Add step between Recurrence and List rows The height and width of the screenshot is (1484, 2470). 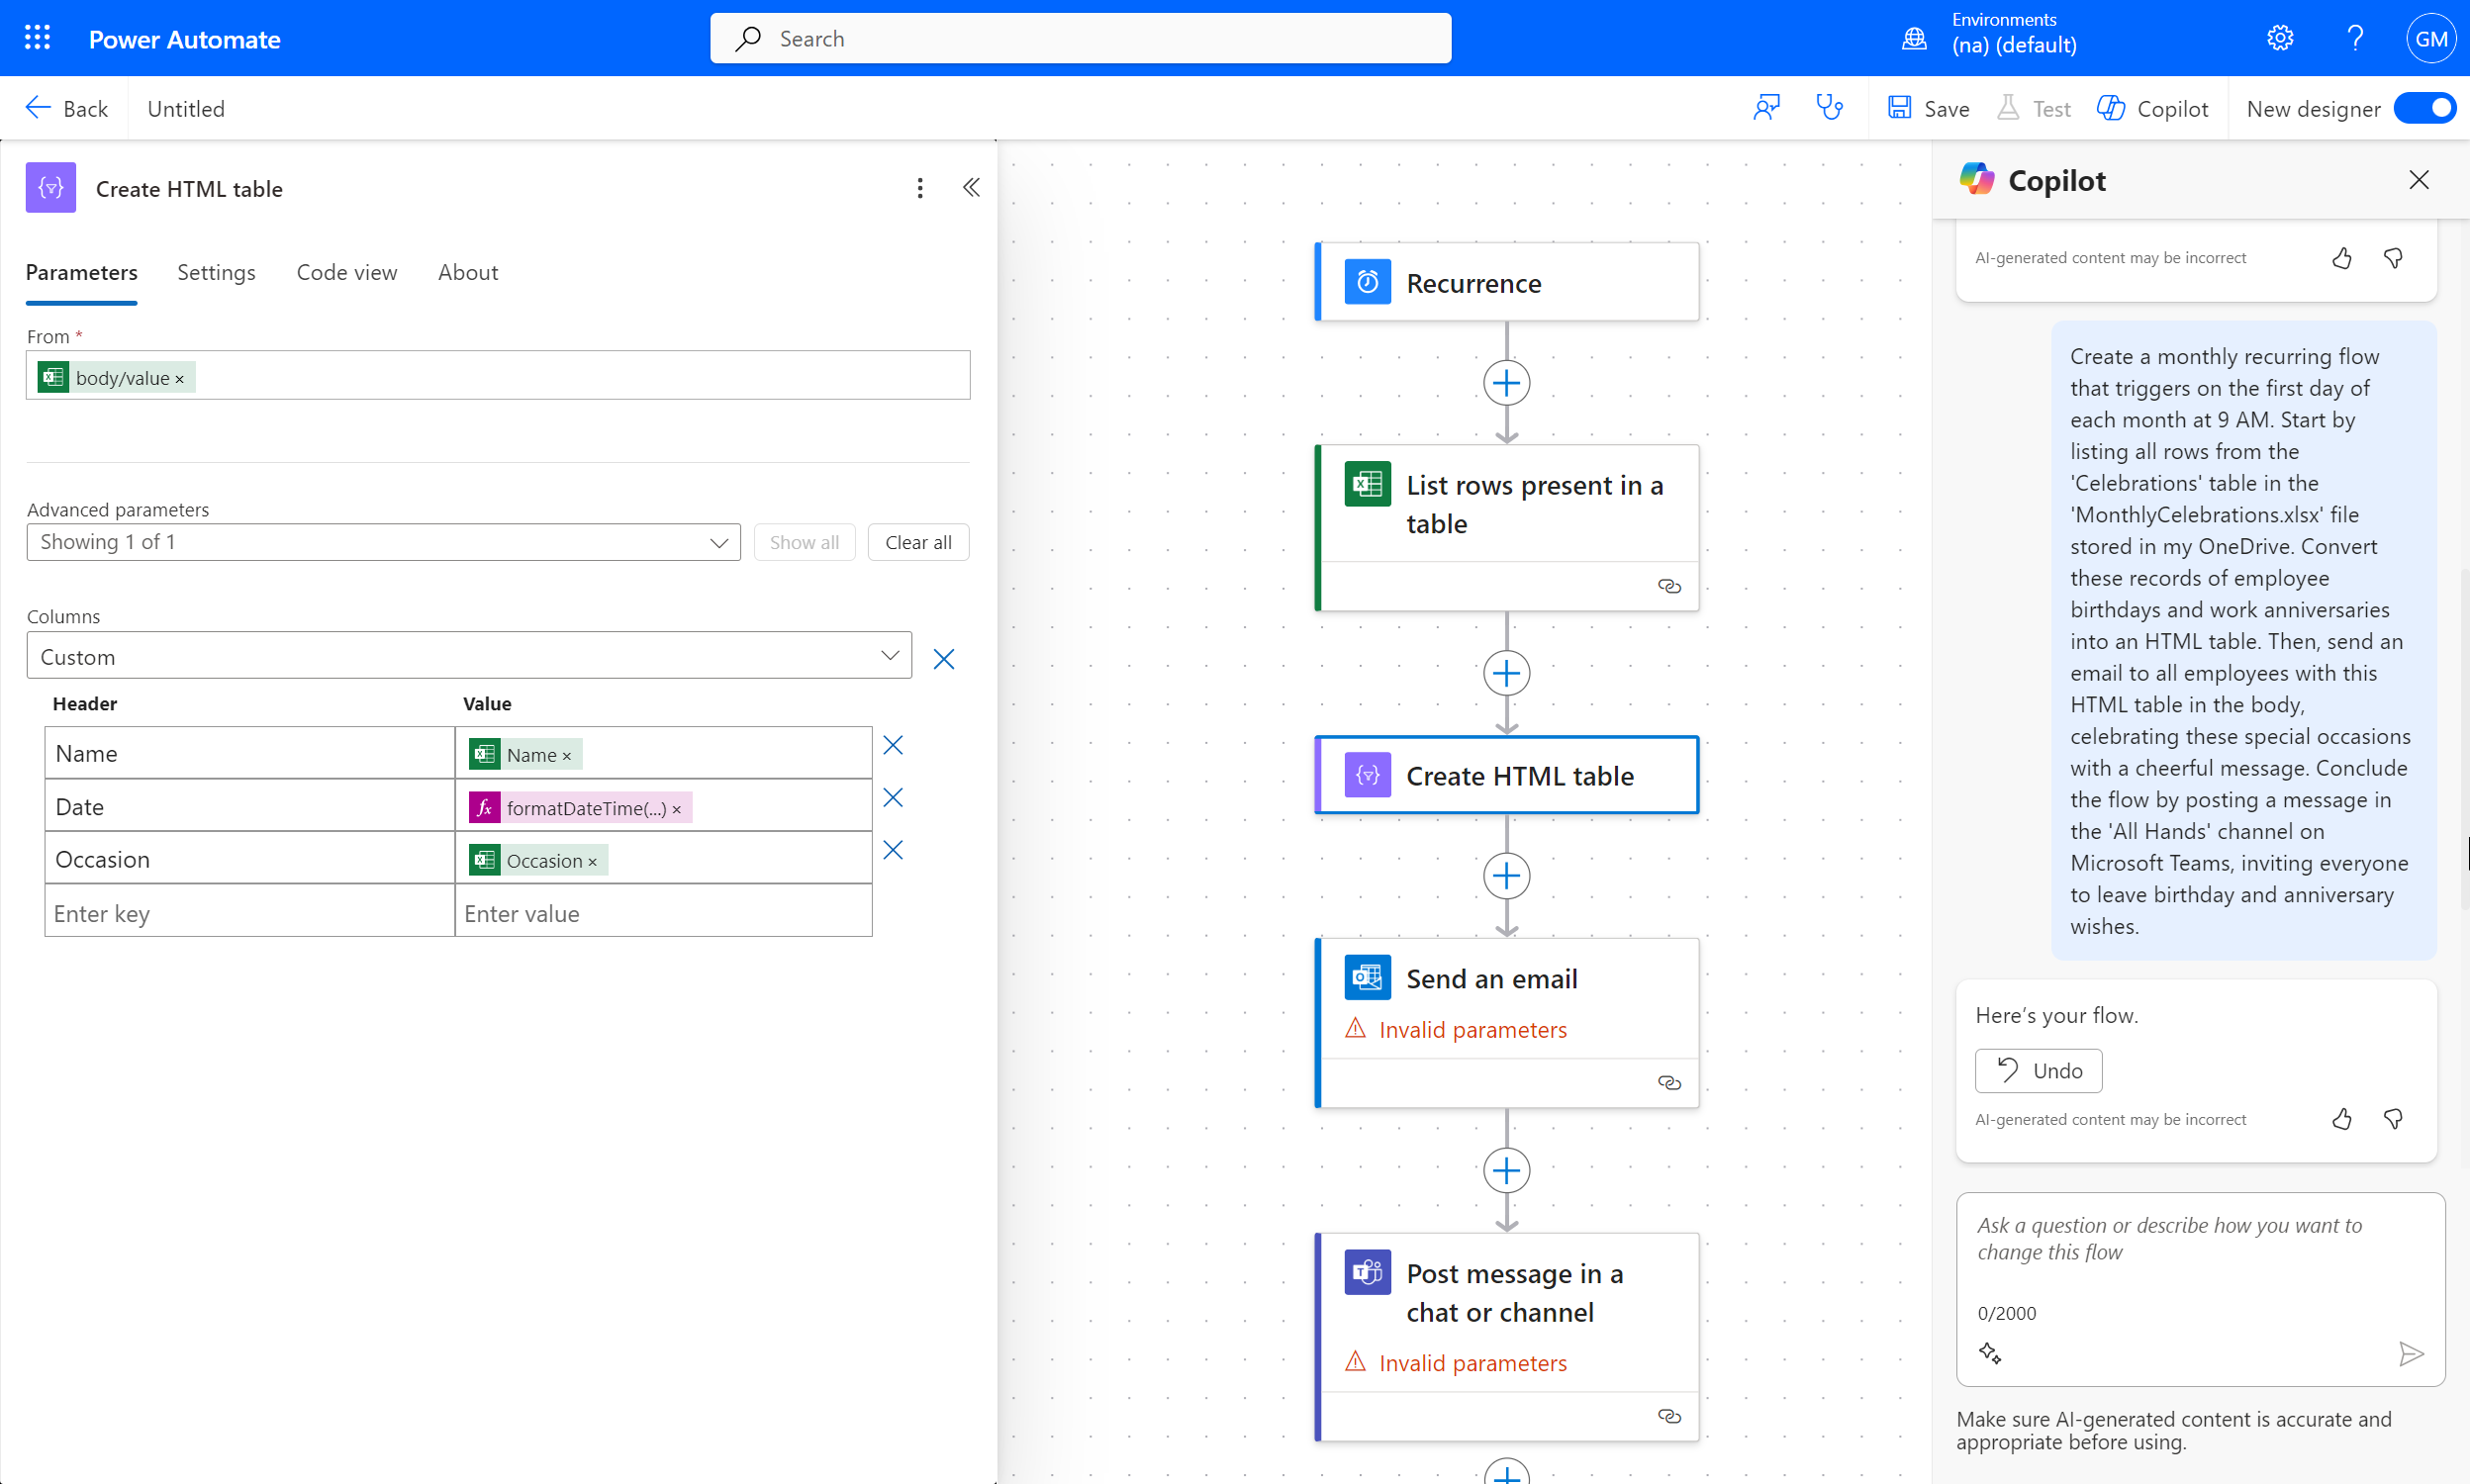pos(1506,383)
